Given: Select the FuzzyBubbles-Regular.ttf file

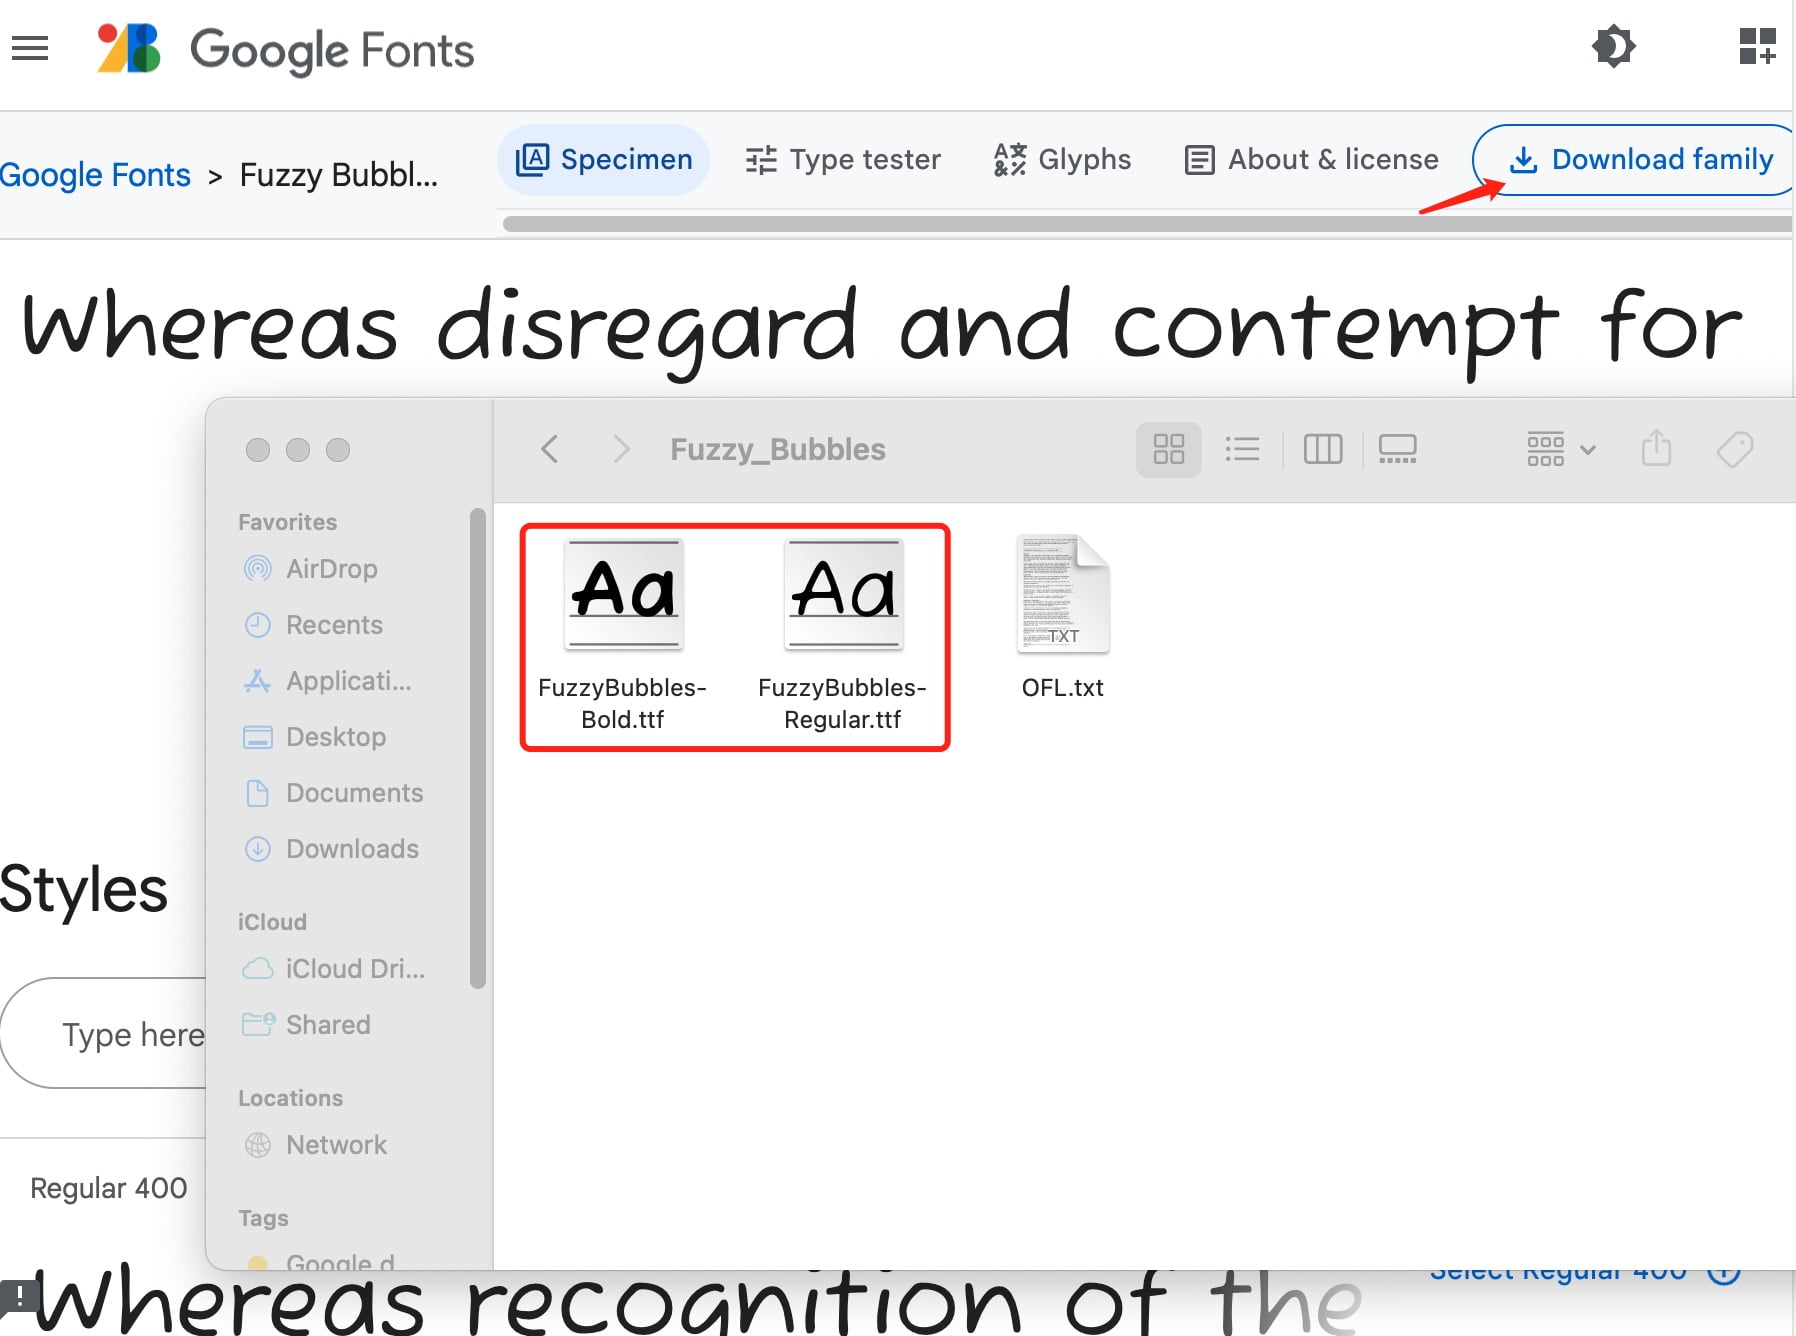Looking at the screenshot, I should point(843,636).
